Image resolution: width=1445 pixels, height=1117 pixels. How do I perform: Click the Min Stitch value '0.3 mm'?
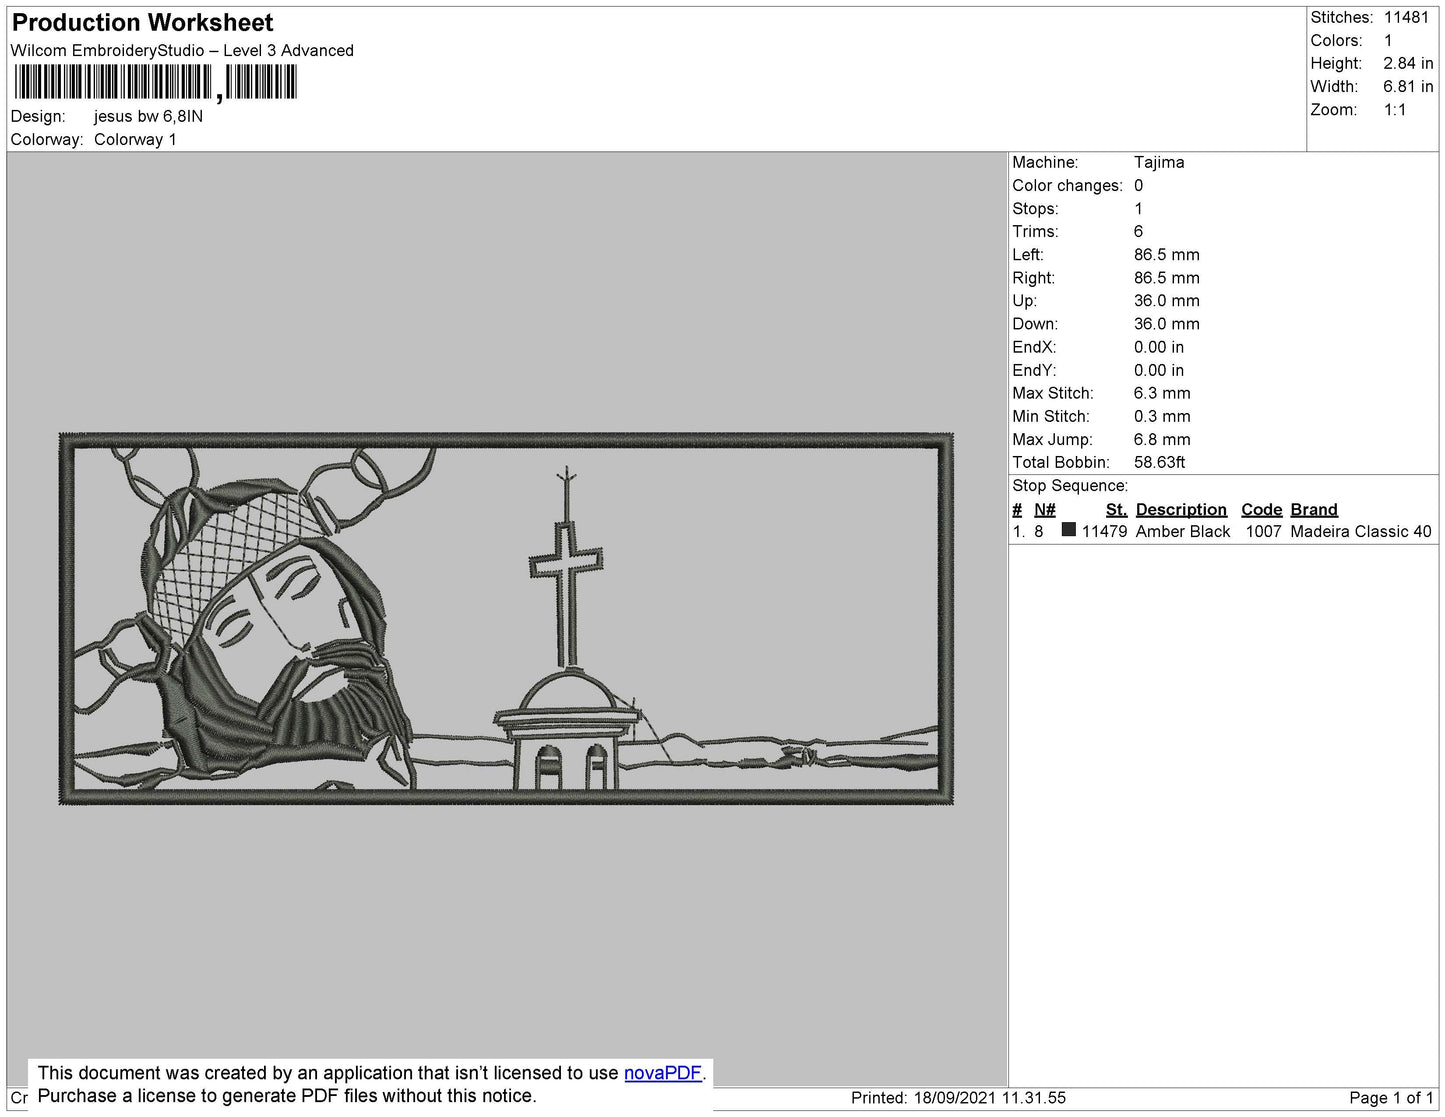coord(1162,416)
